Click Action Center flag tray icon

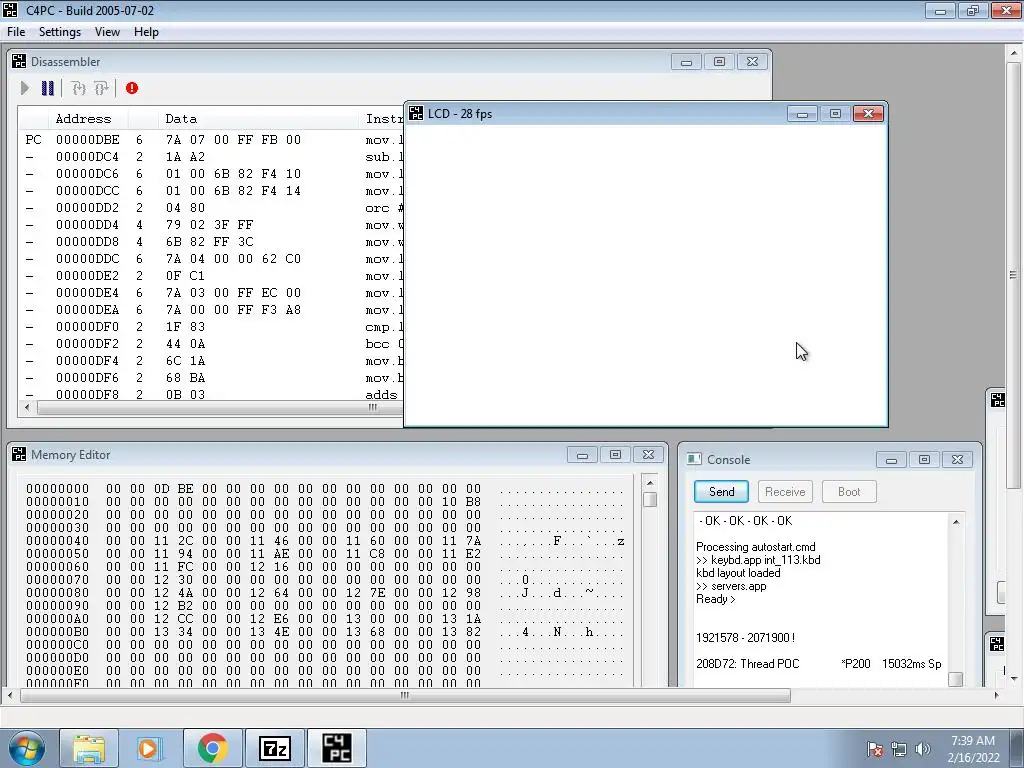point(875,749)
